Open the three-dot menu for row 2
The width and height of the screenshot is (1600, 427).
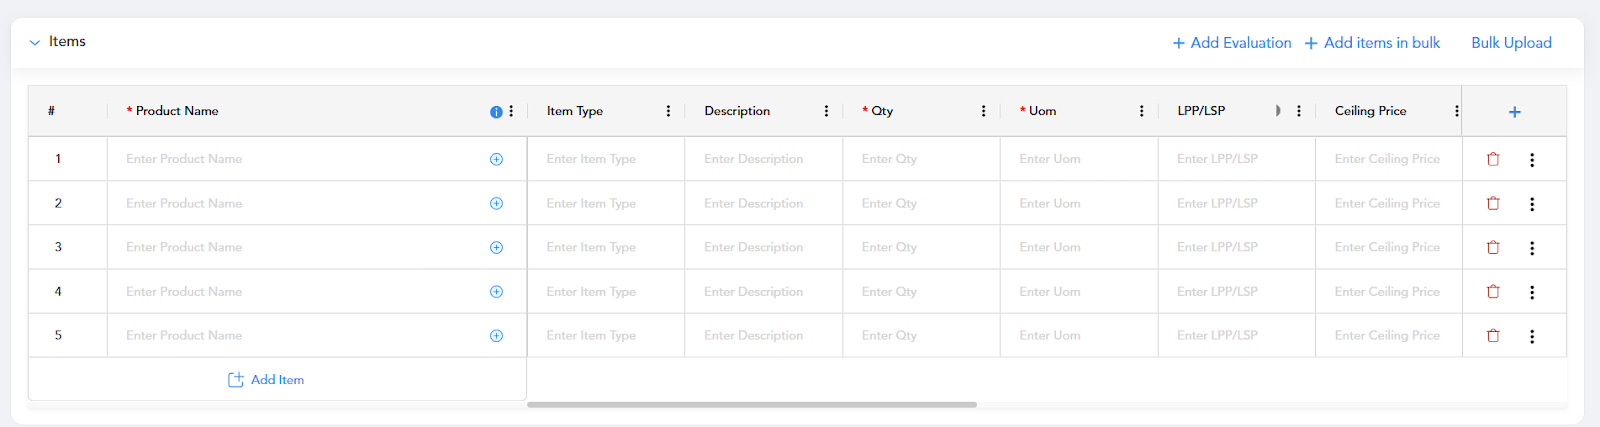(x=1532, y=204)
